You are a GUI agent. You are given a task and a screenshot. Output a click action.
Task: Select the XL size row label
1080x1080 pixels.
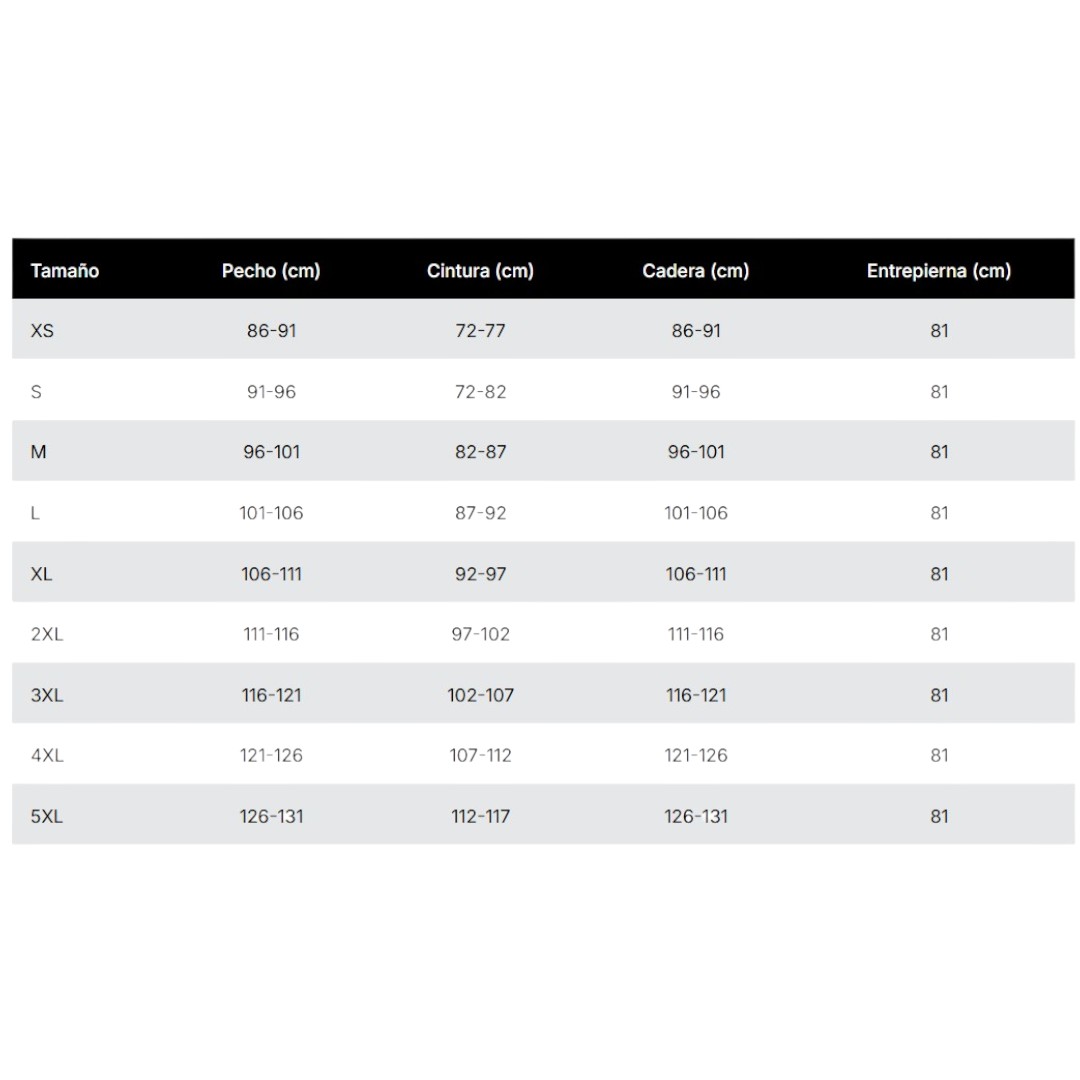42,574
